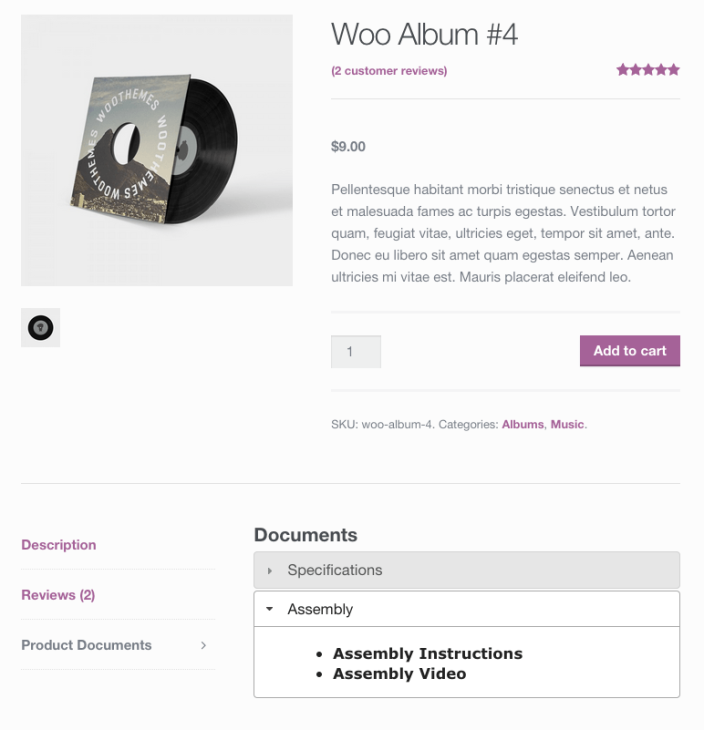Open the Assembly Video document
This screenshot has width=704, height=730.
pyautogui.click(x=400, y=674)
